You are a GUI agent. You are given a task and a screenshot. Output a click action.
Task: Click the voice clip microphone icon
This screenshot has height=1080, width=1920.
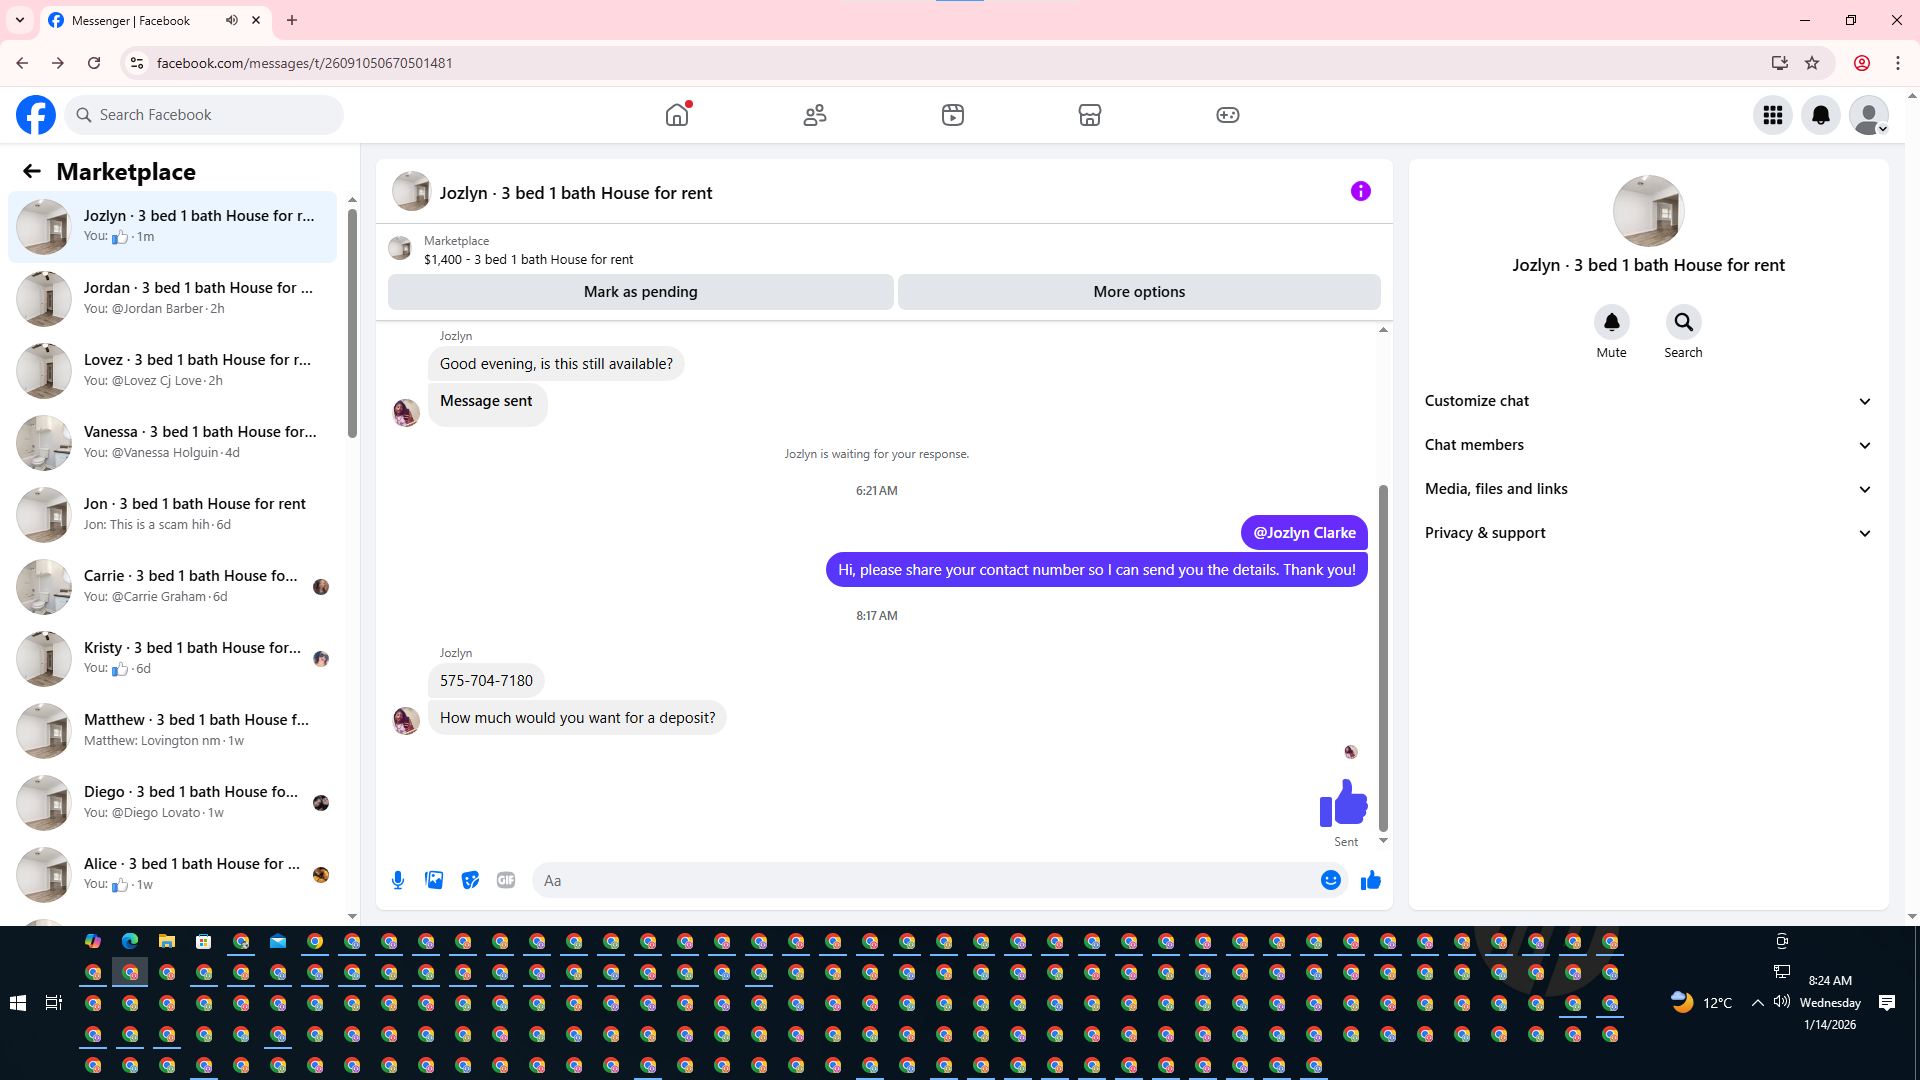[x=398, y=880]
